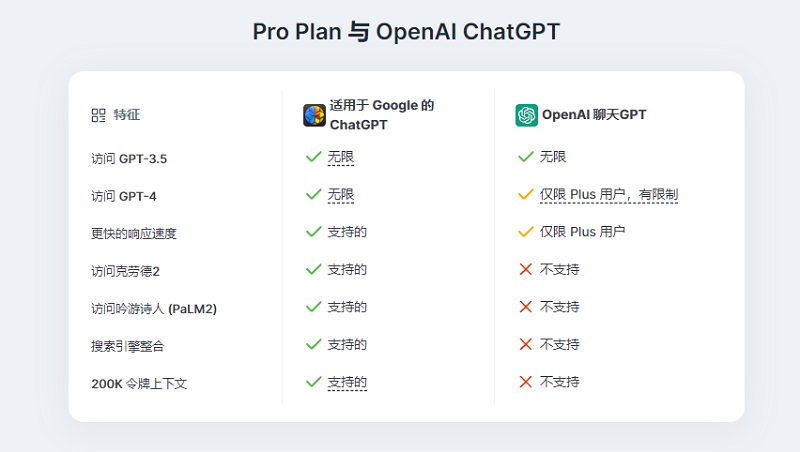Click the 访问 GPT-4 feature label

[124, 196]
